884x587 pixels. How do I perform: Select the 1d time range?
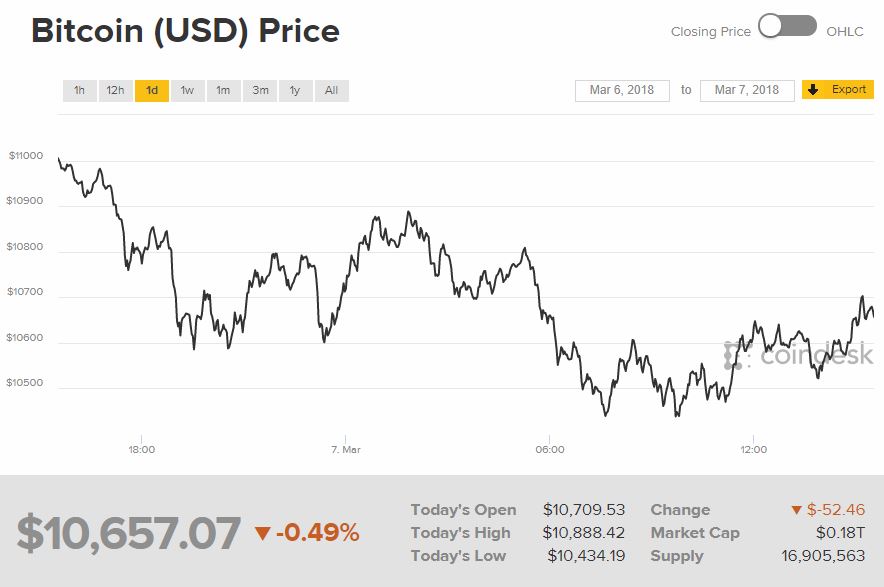(152, 91)
